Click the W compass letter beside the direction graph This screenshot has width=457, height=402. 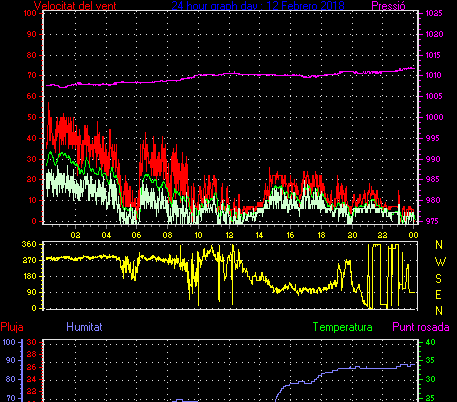click(440, 262)
